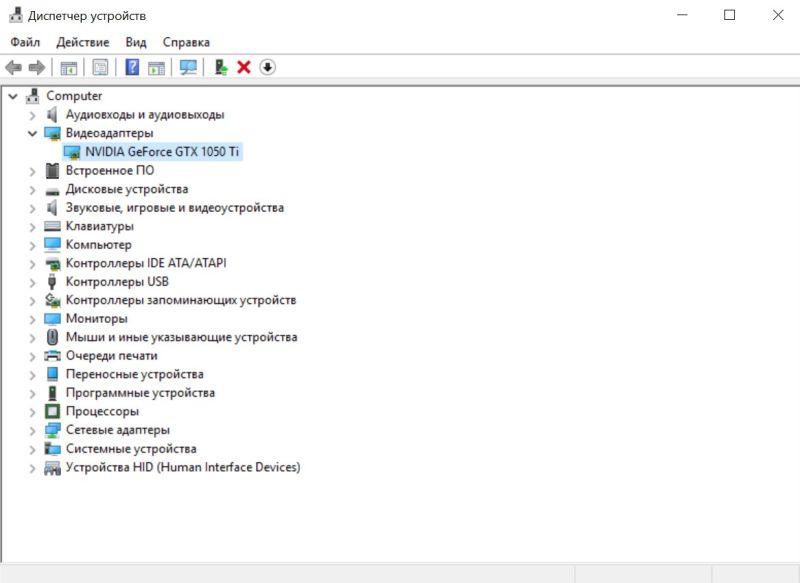The image size is (800, 583).
Task: Click the Очереди печати printer icon
Action: coord(52,356)
